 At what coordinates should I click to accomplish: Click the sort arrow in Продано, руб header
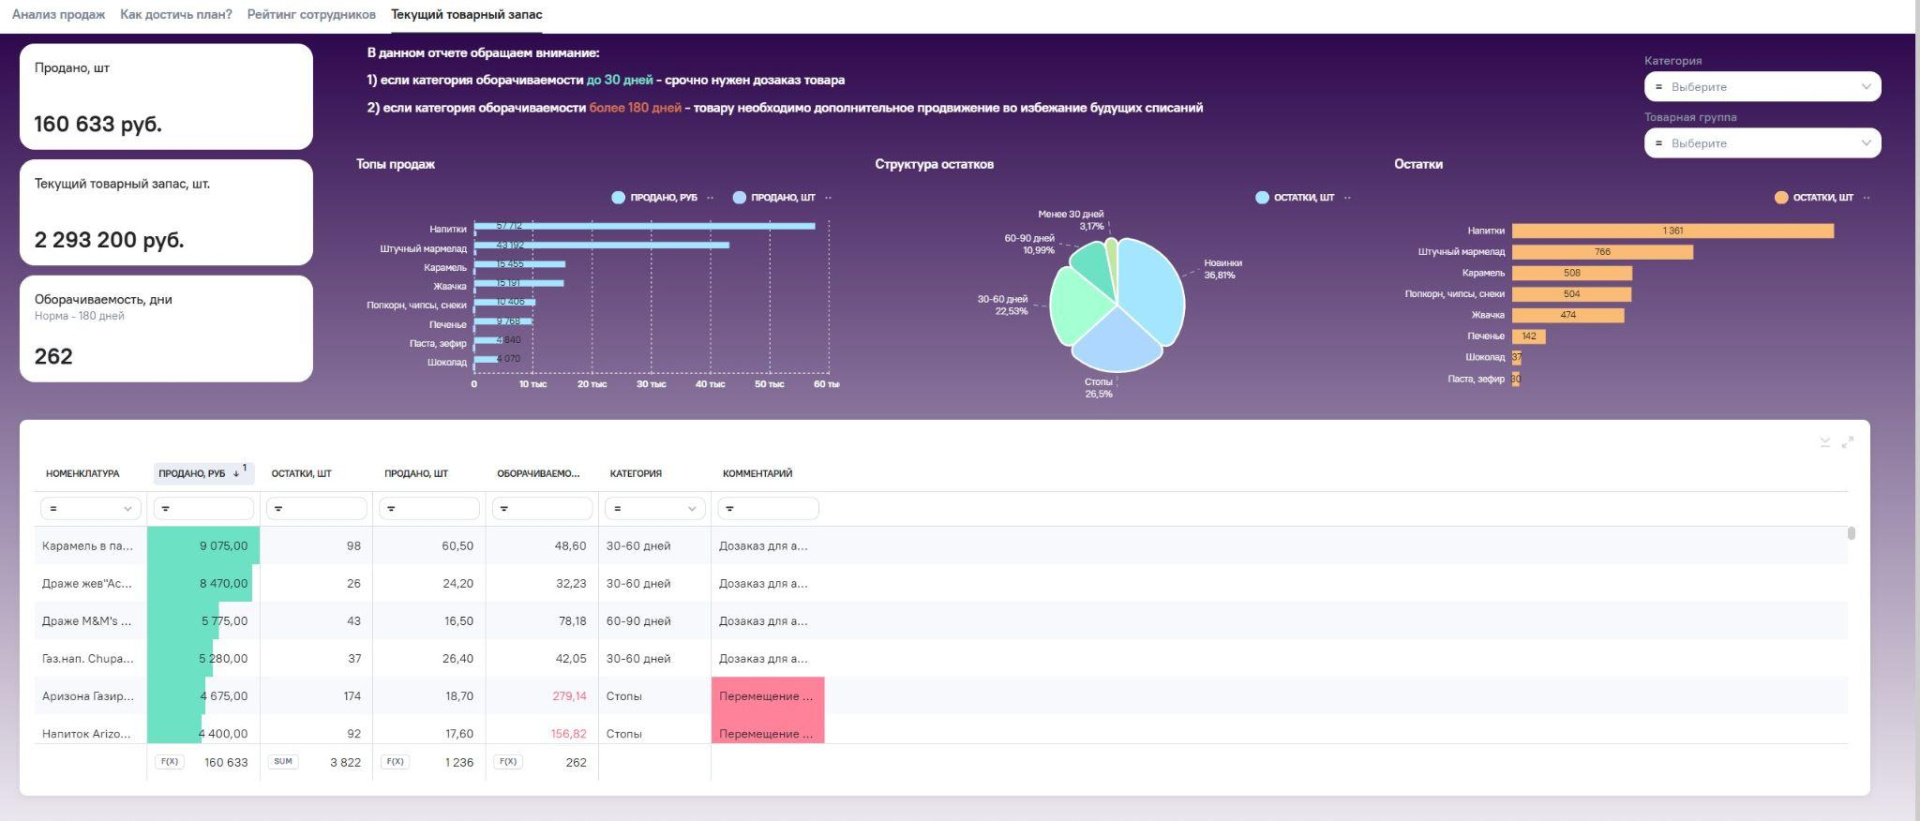(x=236, y=474)
